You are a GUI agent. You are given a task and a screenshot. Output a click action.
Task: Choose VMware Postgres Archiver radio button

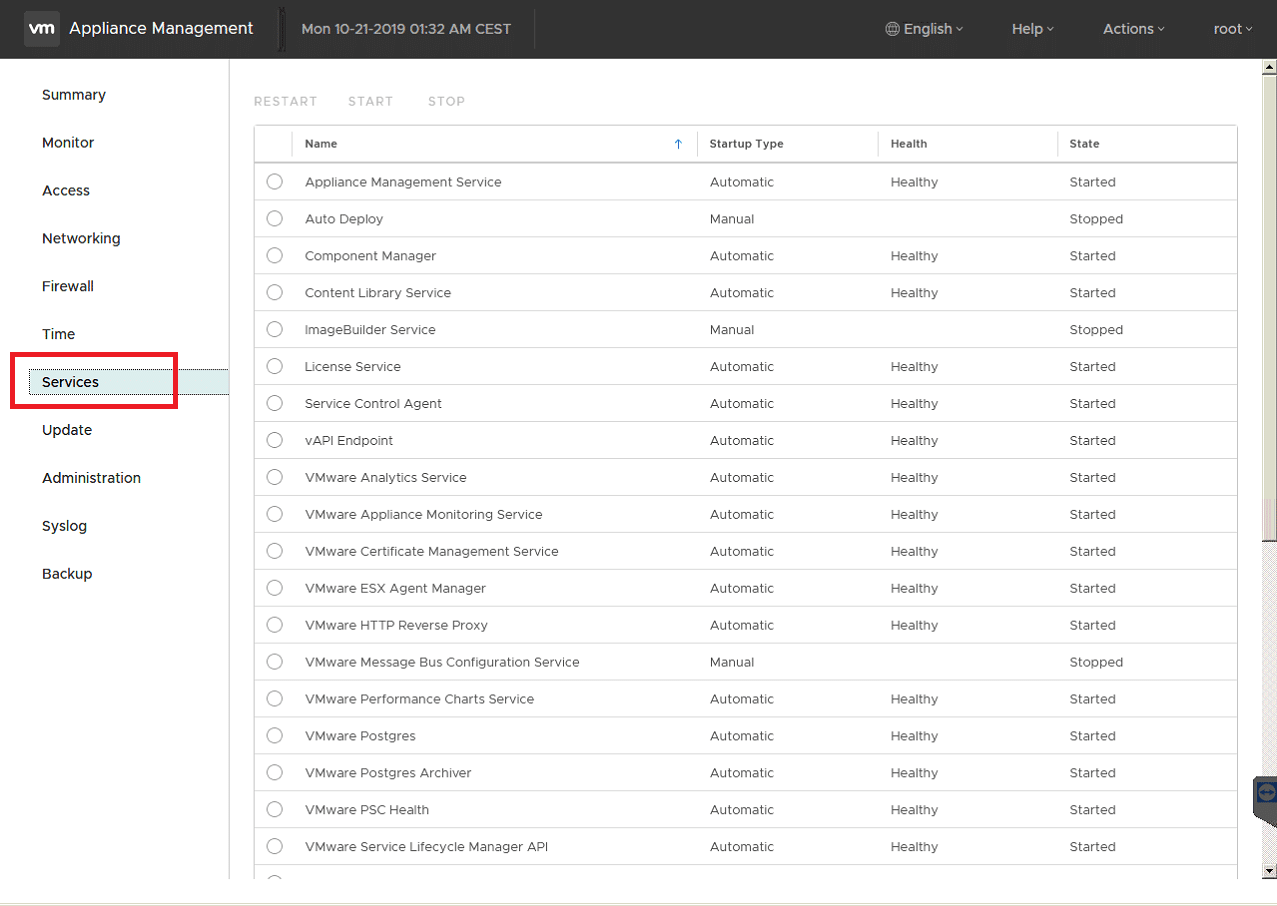(x=275, y=774)
